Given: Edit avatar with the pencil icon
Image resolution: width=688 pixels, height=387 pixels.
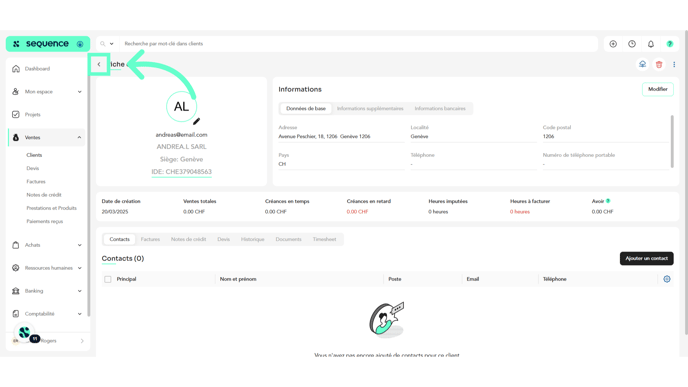Looking at the screenshot, I should pos(197,121).
